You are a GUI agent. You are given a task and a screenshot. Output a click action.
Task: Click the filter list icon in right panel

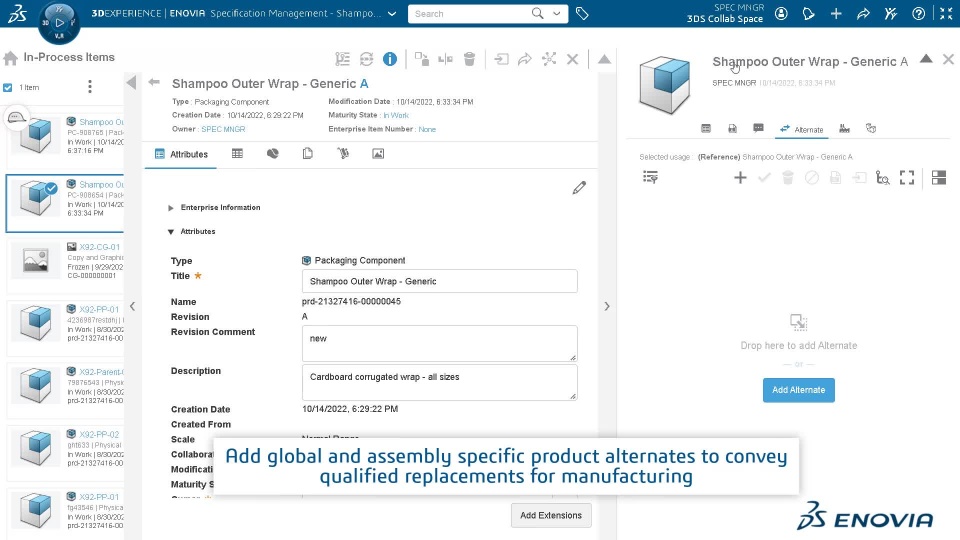(x=650, y=178)
